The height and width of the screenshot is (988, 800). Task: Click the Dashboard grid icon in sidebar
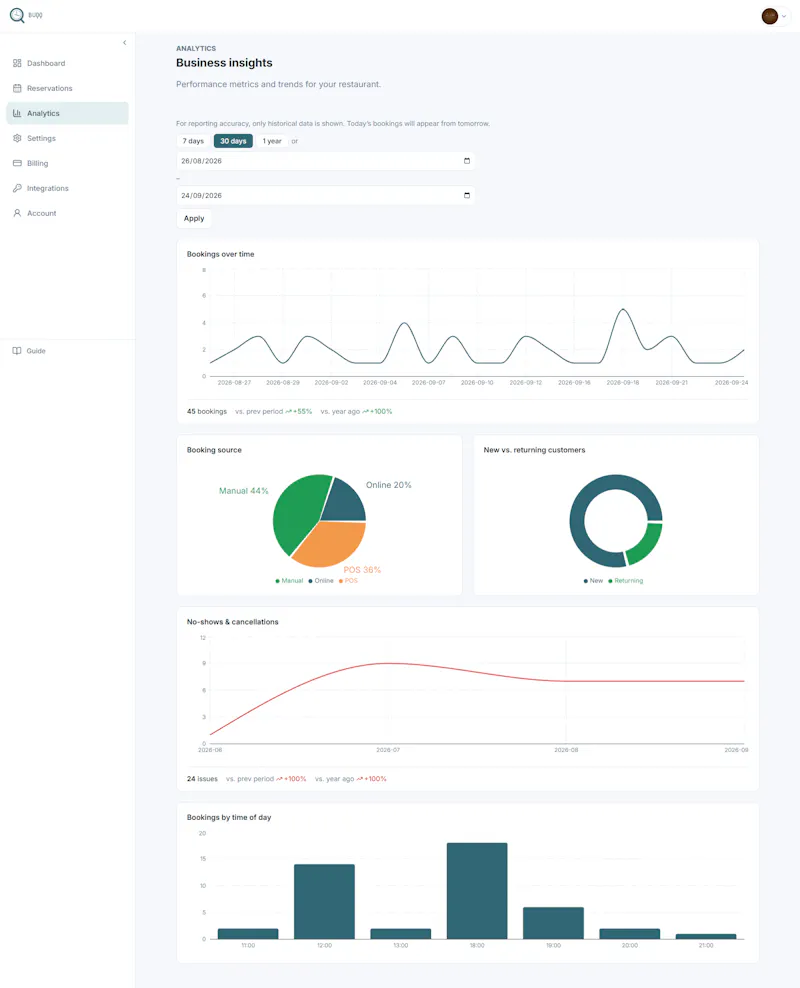pyautogui.click(x=17, y=63)
